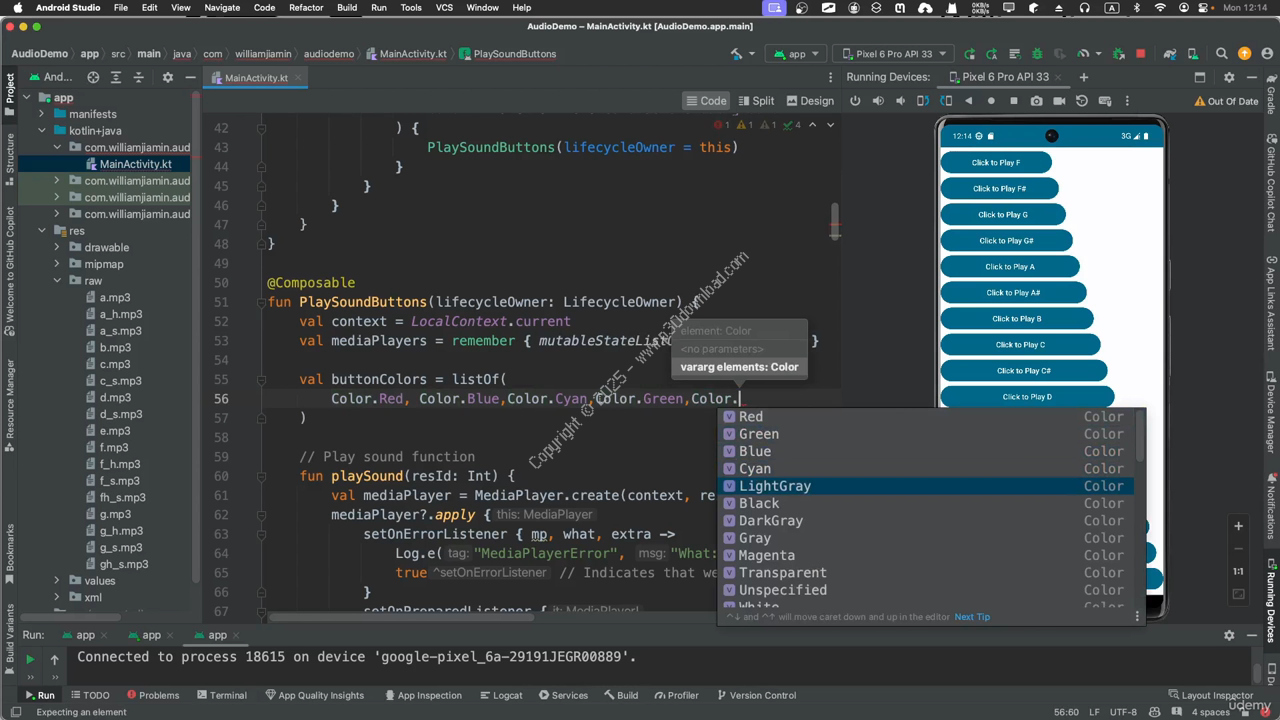Open the Logcat tool tab
The width and height of the screenshot is (1280, 720).
pyautogui.click(x=500, y=695)
